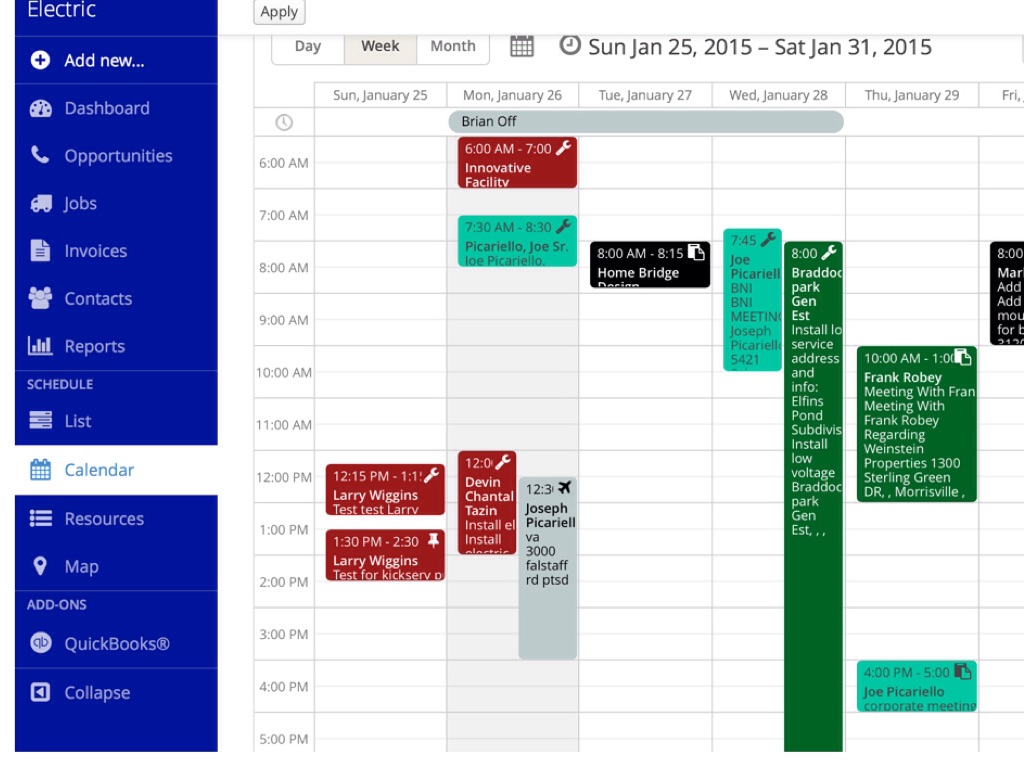This screenshot has height=768, width=1024.
Task: Click the clock icon beside date range
Action: [x=569, y=46]
